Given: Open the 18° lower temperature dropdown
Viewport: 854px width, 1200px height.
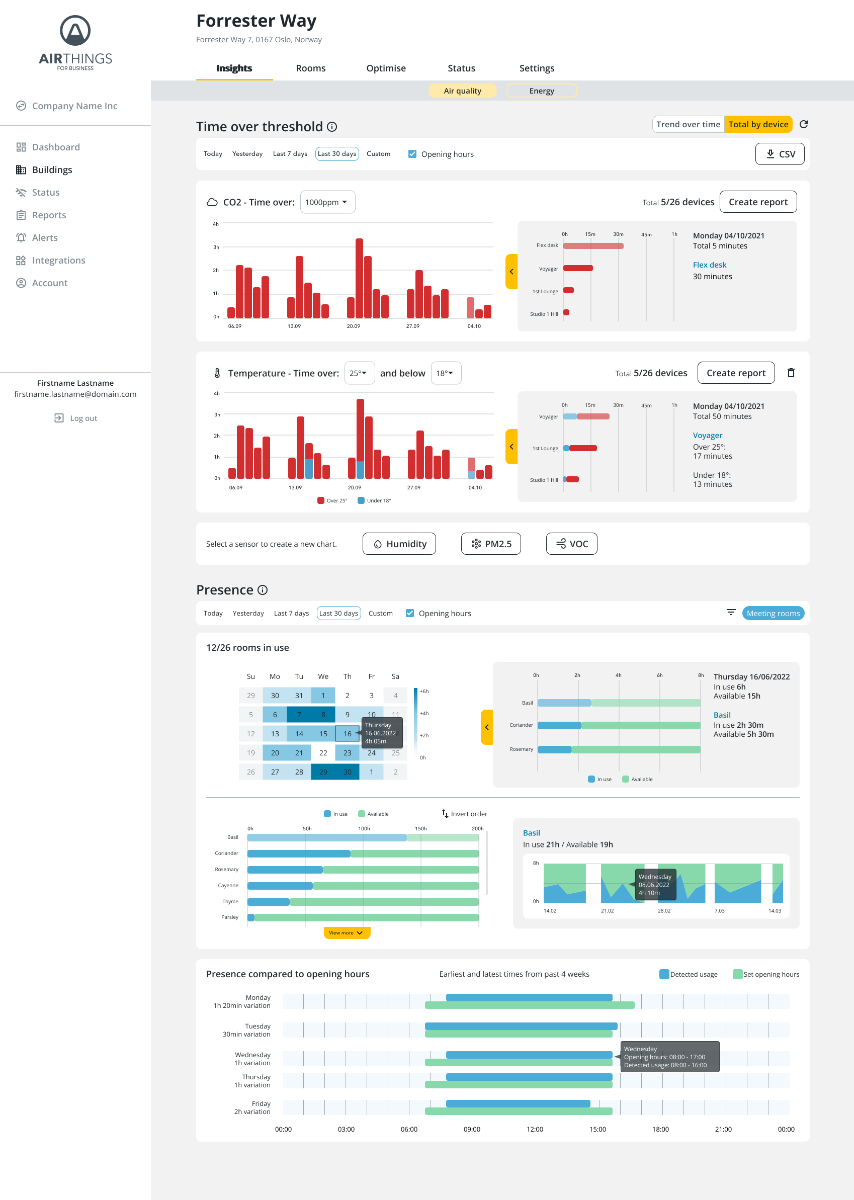Looking at the screenshot, I should pos(446,373).
